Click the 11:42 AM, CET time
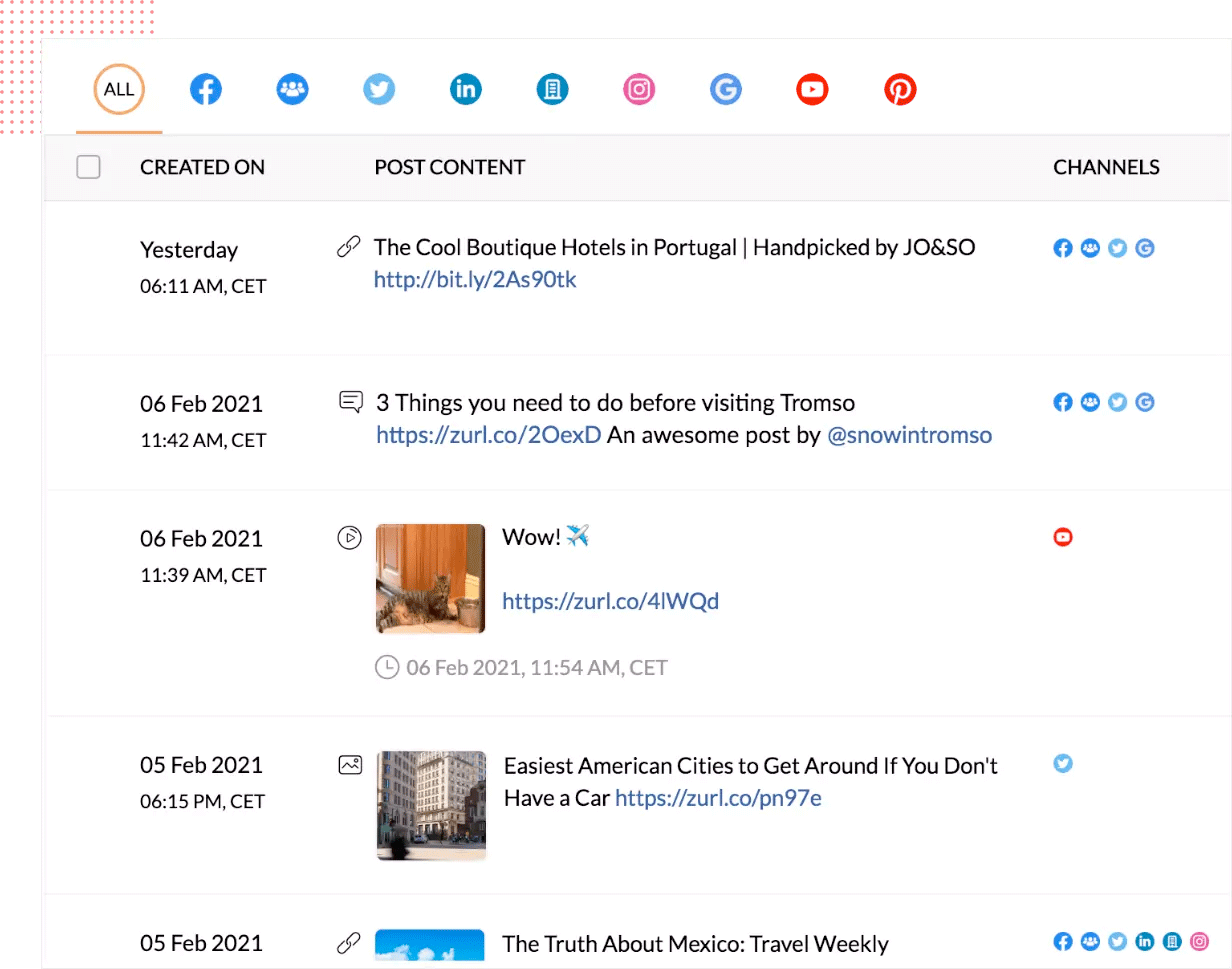Screen dimensions: 1232x969 (x=203, y=440)
